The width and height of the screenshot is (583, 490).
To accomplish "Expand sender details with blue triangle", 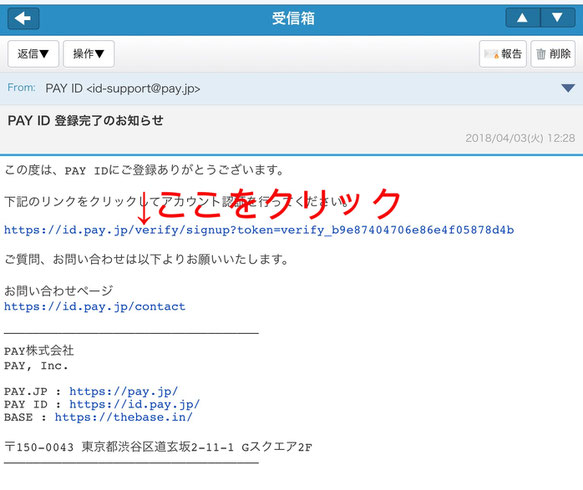I will click(x=568, y=88).
